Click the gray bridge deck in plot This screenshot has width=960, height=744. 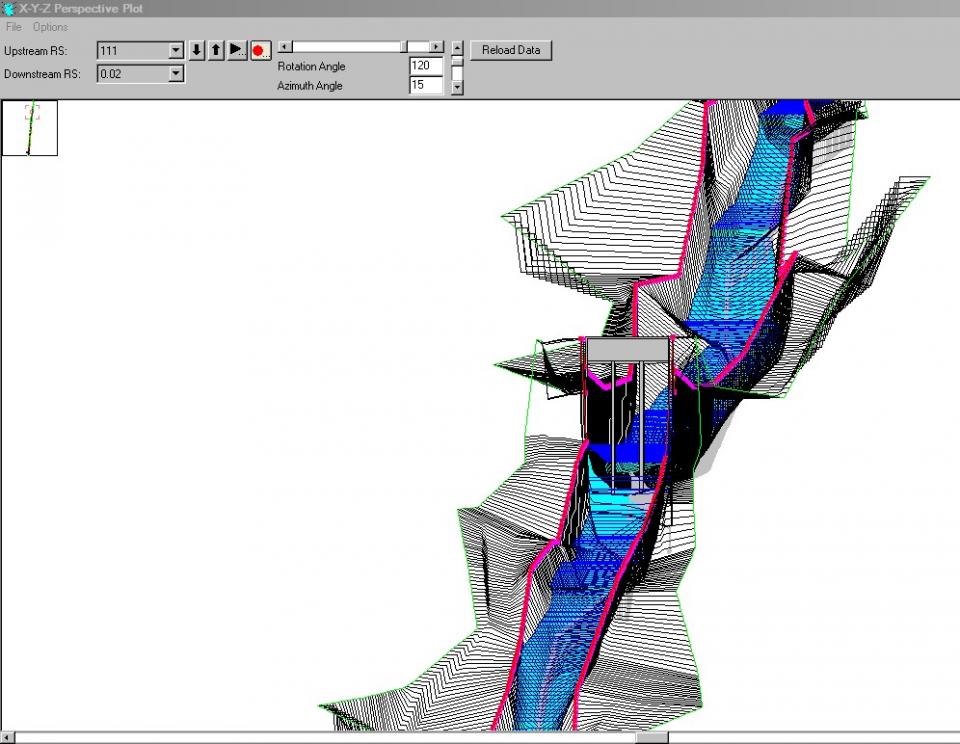click(x=627, y=349)
